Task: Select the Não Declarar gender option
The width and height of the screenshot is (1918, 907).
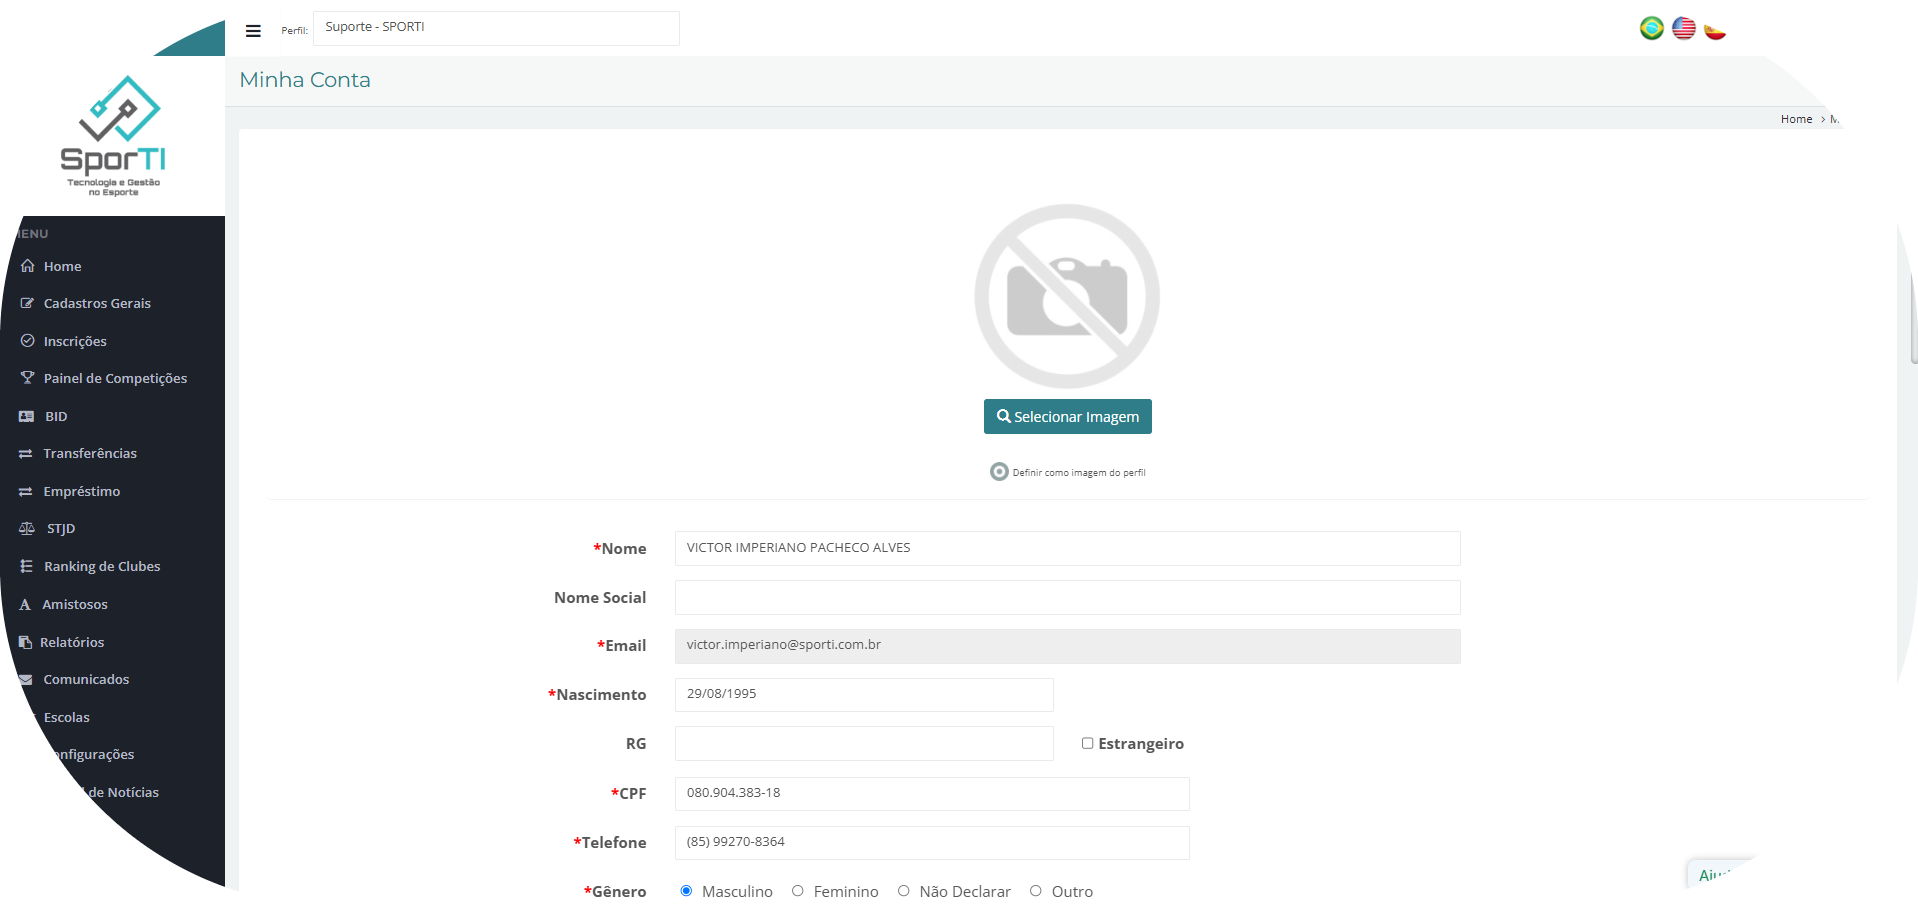Action: coord(904,891)
